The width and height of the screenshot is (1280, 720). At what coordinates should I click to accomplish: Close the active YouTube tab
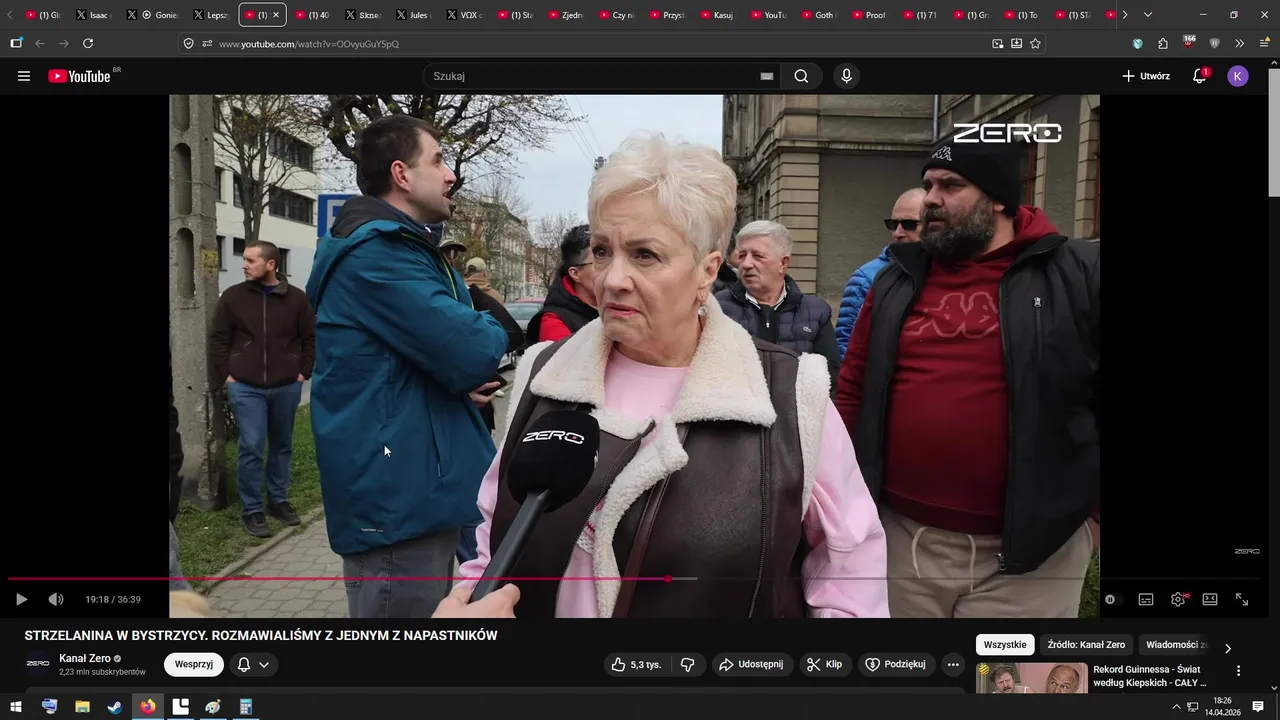[x=276, y=15]
